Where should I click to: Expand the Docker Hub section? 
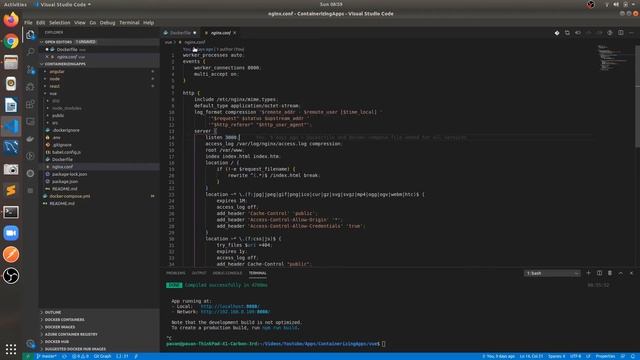pos(100,342)
